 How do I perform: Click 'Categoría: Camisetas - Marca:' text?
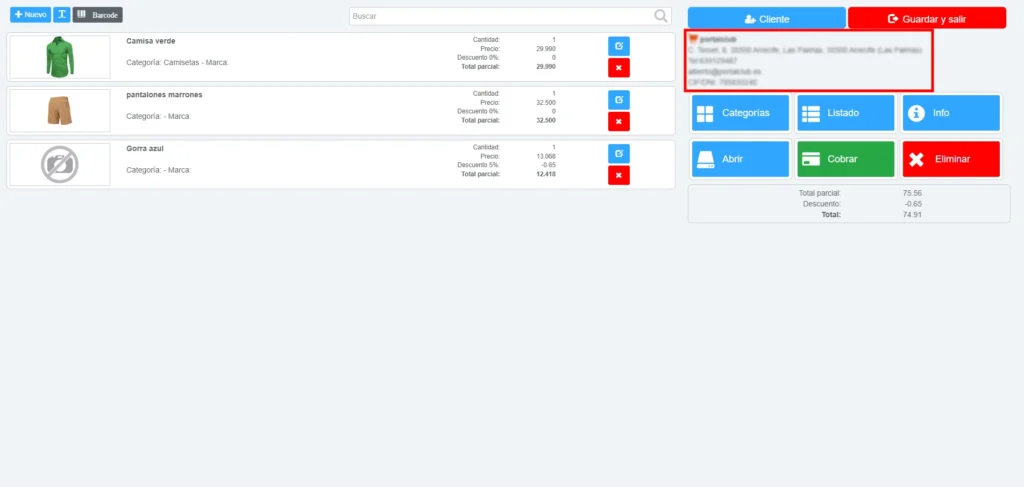[x=177, y=63]
